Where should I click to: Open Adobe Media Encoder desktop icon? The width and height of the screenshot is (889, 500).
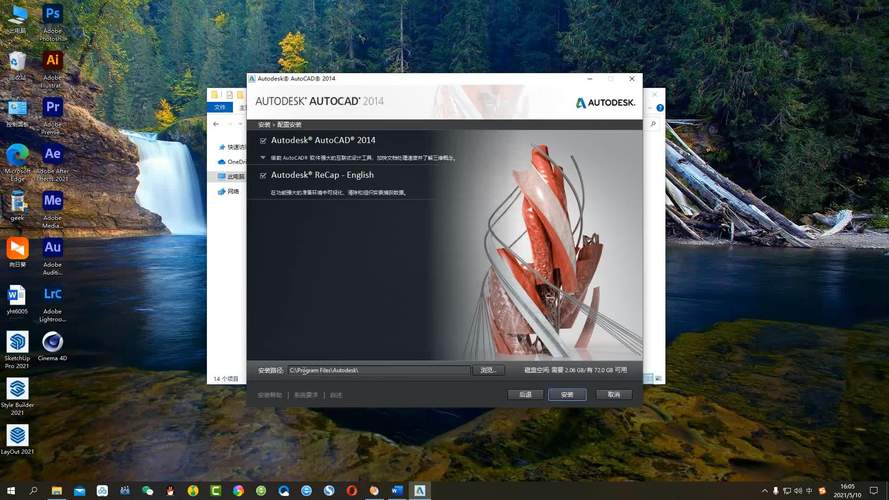tap(53, 201)
